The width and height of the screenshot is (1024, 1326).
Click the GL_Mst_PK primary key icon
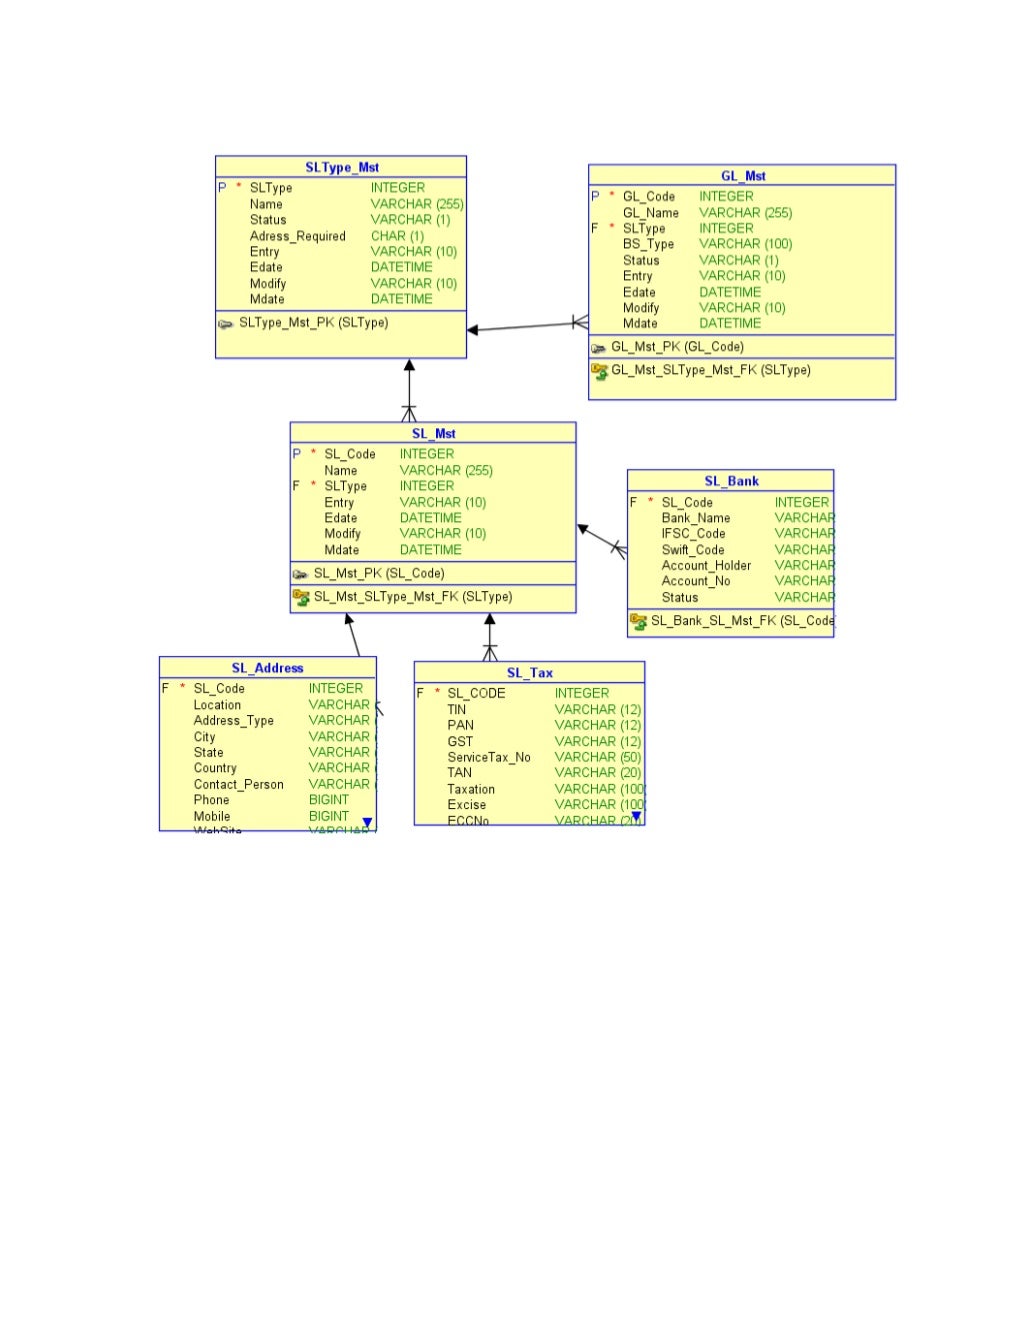point(599,348)
